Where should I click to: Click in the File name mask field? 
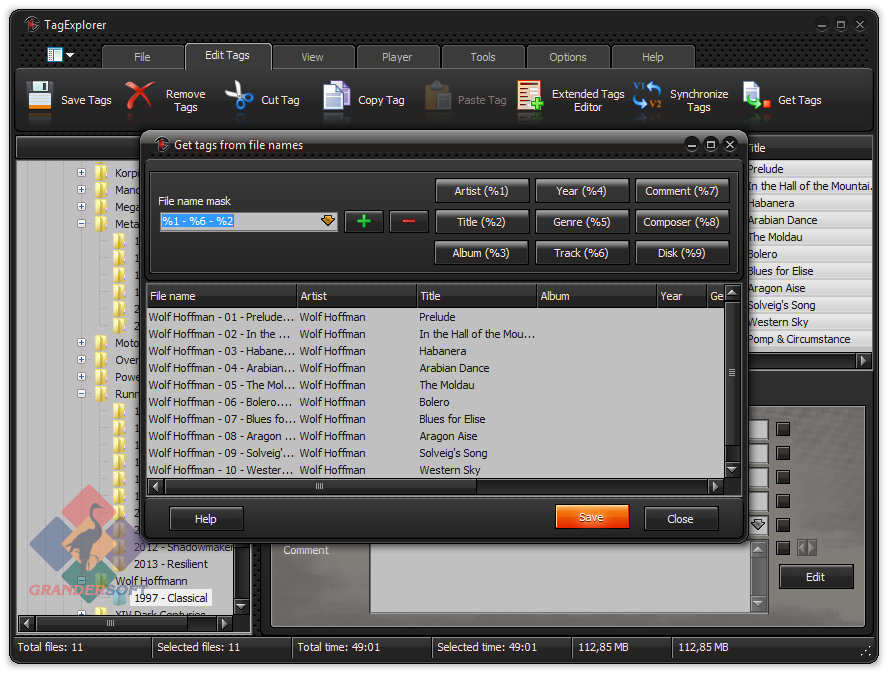coord(239,221)
